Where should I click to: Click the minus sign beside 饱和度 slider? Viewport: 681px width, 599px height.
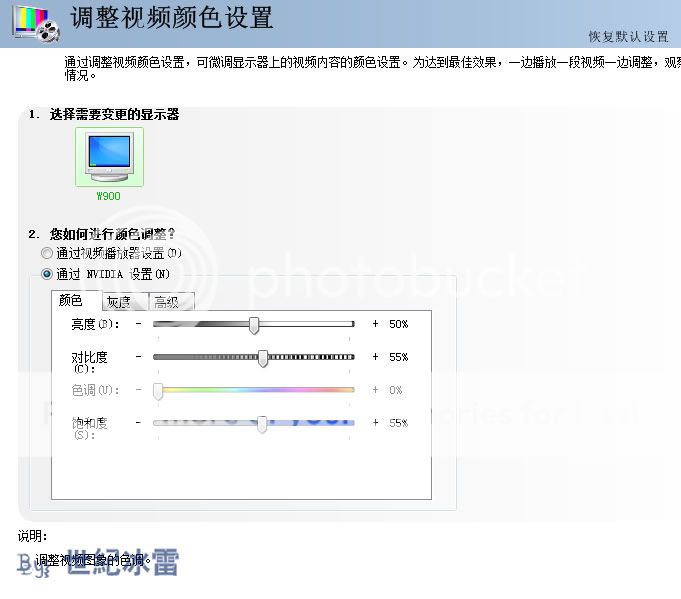pos(138,423)
